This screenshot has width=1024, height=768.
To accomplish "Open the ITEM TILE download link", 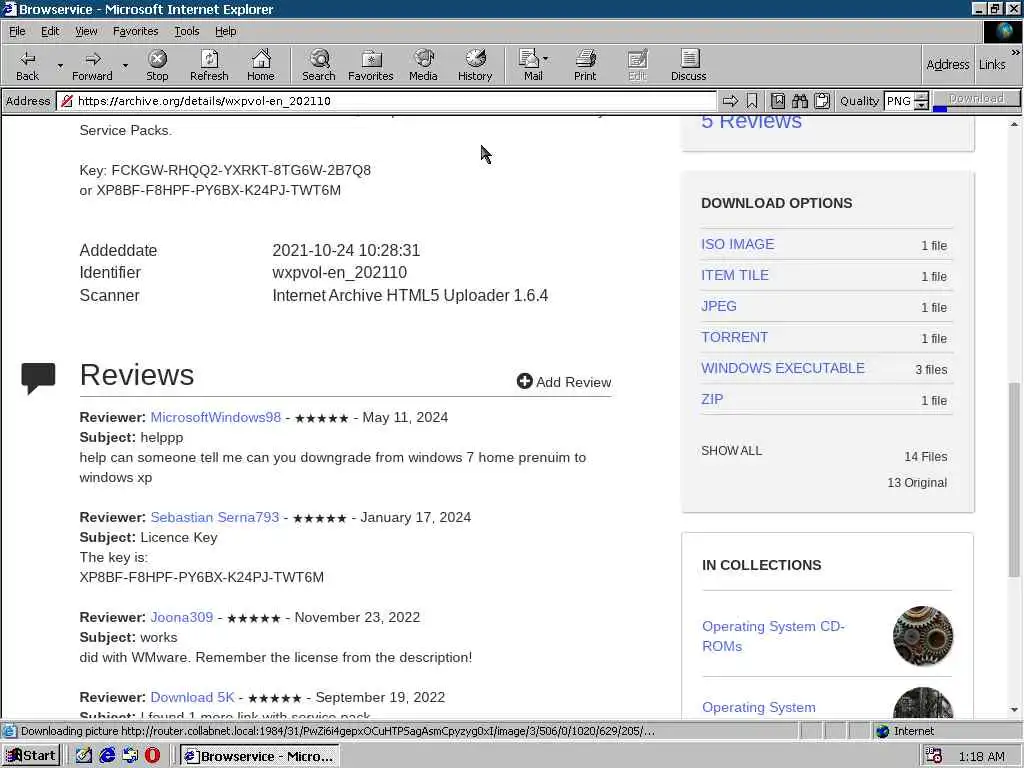I will (x=735, y=275).
